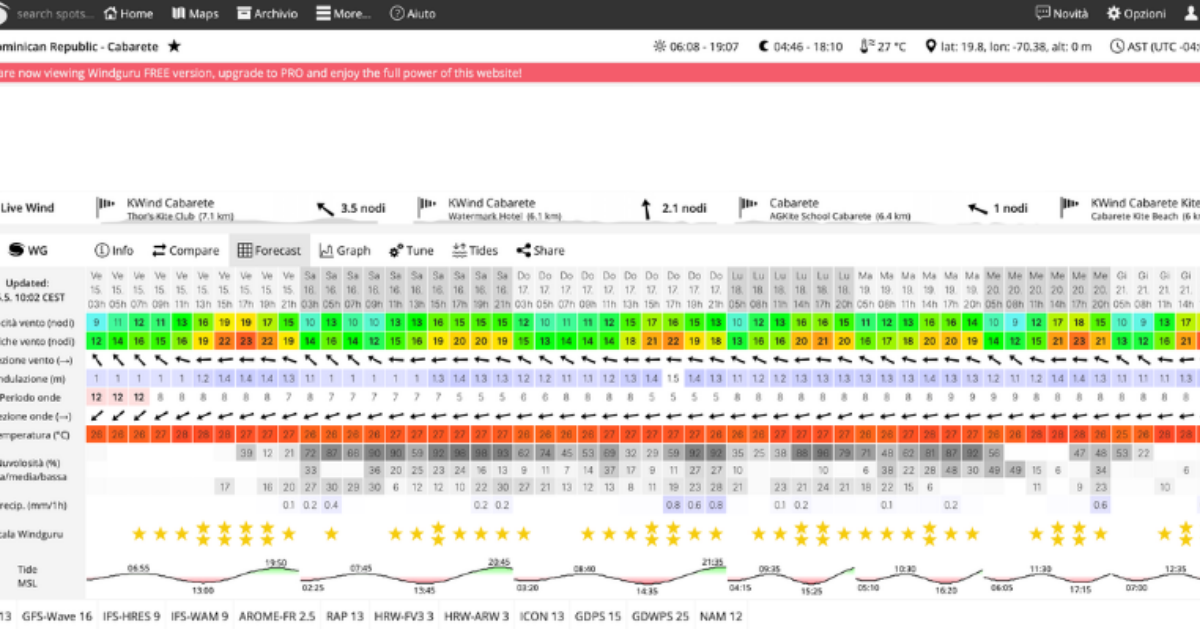Viewport: 1200px width, 630px height.
Task: Select the GDWPS 25 model tab
Action: coord(660,616)
